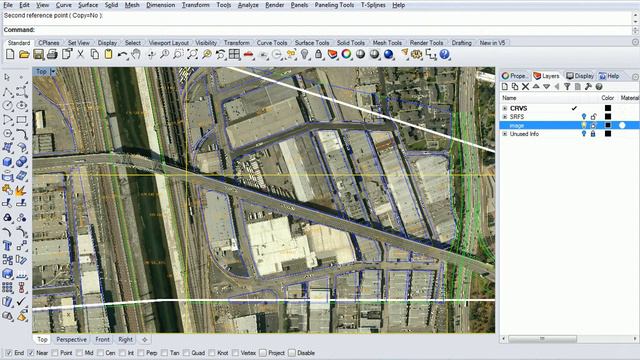Image resolution: width=640 pixels, height=360 pixels.
Task: Open the File menu
Action: 8,5
